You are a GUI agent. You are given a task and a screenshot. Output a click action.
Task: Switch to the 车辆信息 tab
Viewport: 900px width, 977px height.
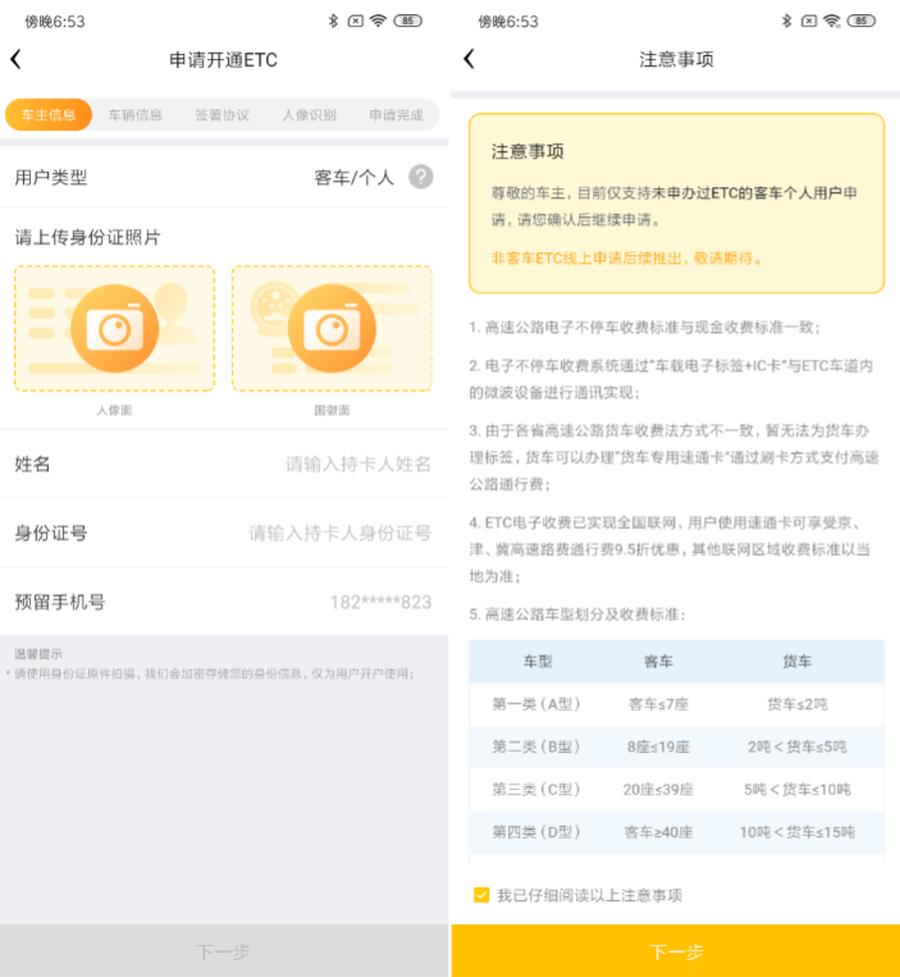135,115
